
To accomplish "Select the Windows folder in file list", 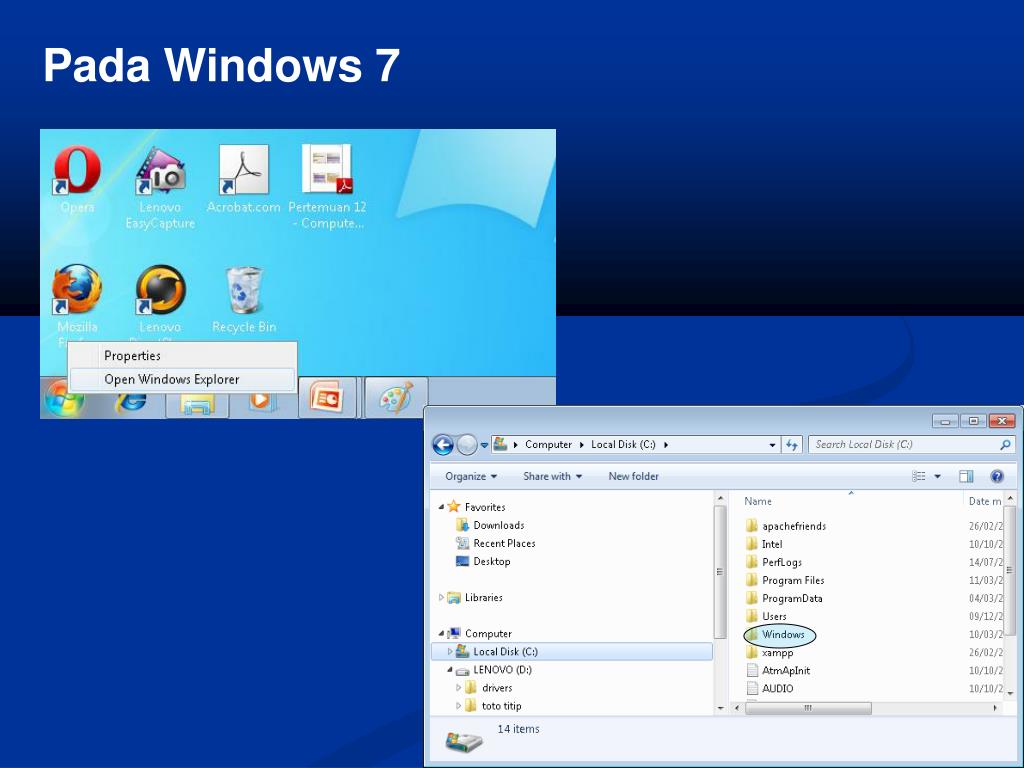I will point(782,635).
